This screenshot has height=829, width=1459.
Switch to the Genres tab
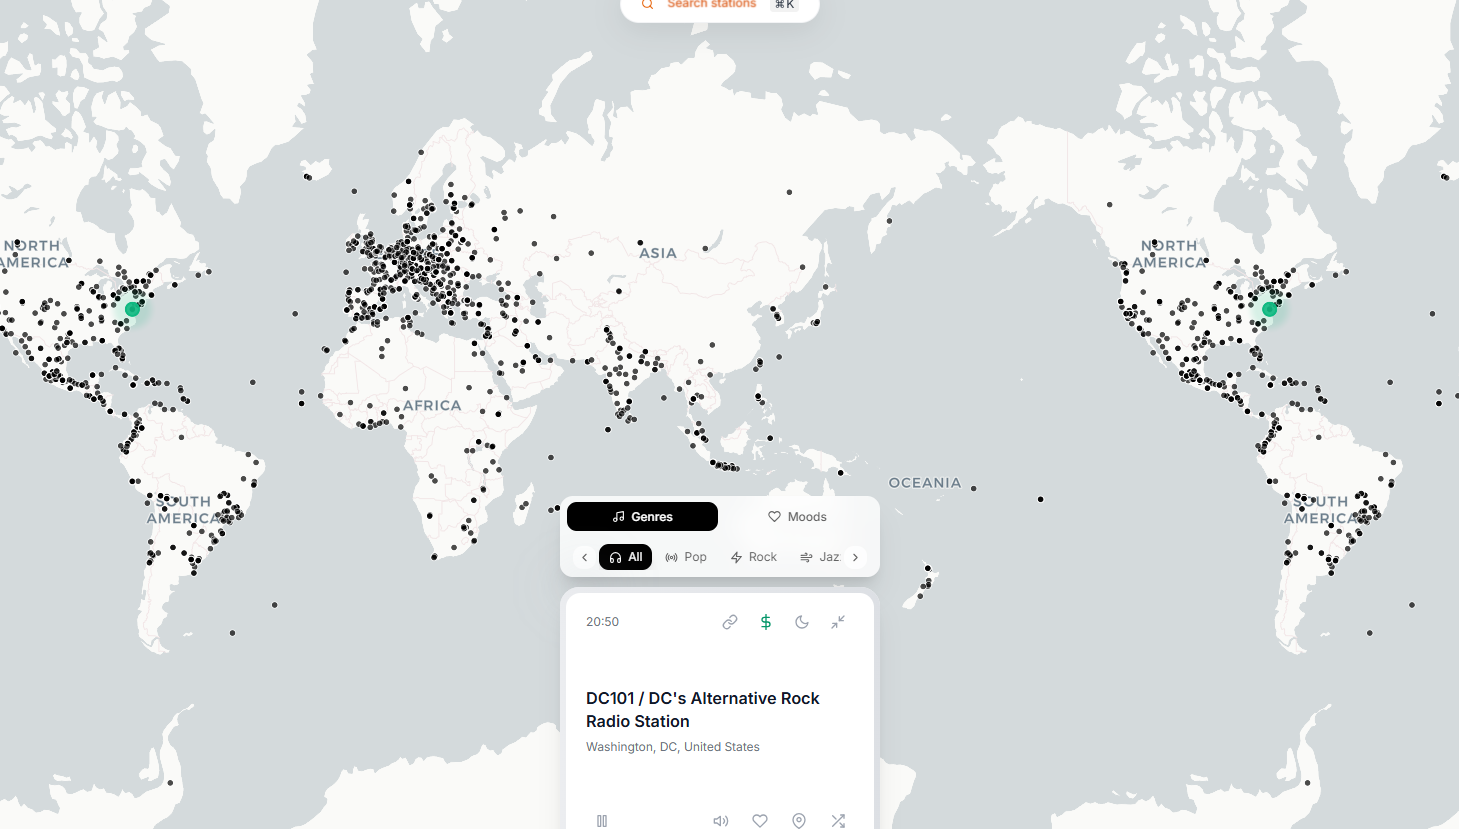(x=642, y=517)
